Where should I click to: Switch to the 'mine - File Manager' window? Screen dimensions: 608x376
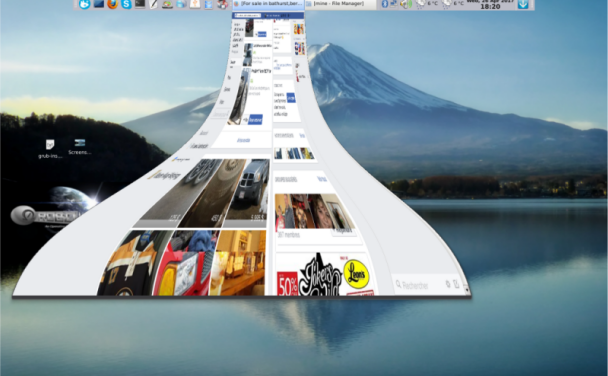click(340, 4)
